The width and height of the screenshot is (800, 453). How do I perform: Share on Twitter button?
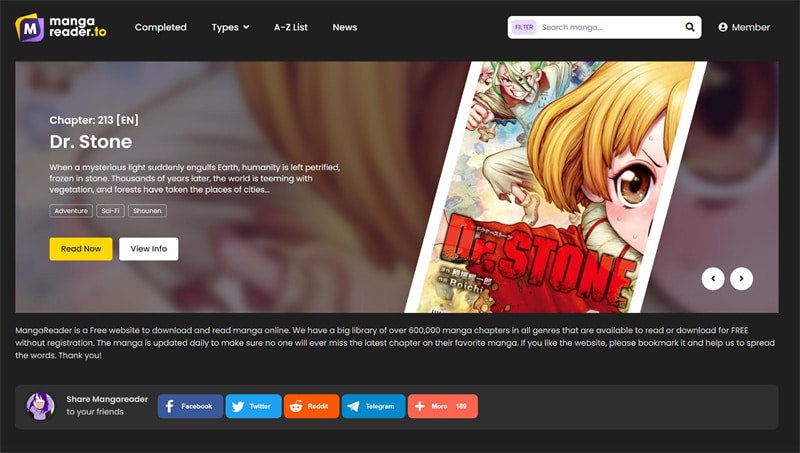[x=253, y=406]
